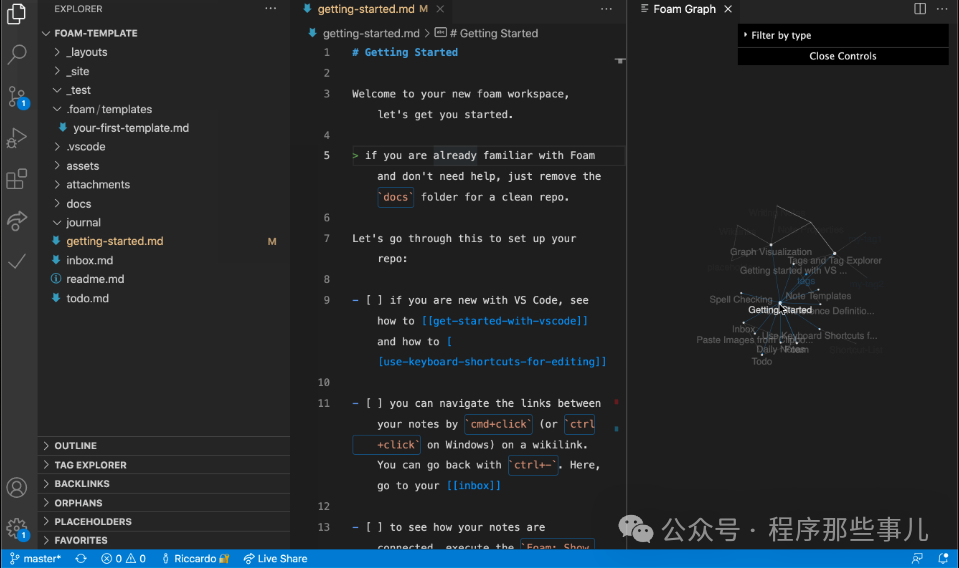Viewport: 959px width, 568px height.
Task: Switch to Foam Graph tab
Action: (x=684, y=9)
